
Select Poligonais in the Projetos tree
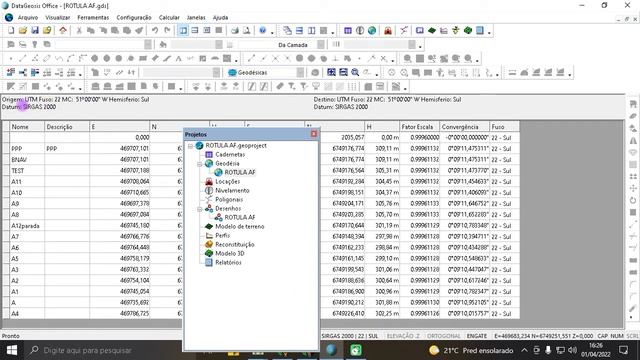pos(229,200)
